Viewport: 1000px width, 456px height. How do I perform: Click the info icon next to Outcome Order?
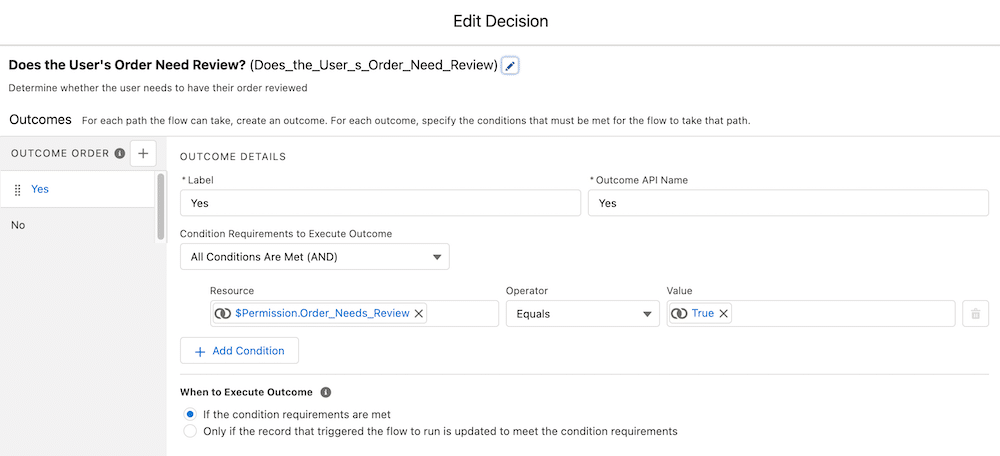pos(119,154)
